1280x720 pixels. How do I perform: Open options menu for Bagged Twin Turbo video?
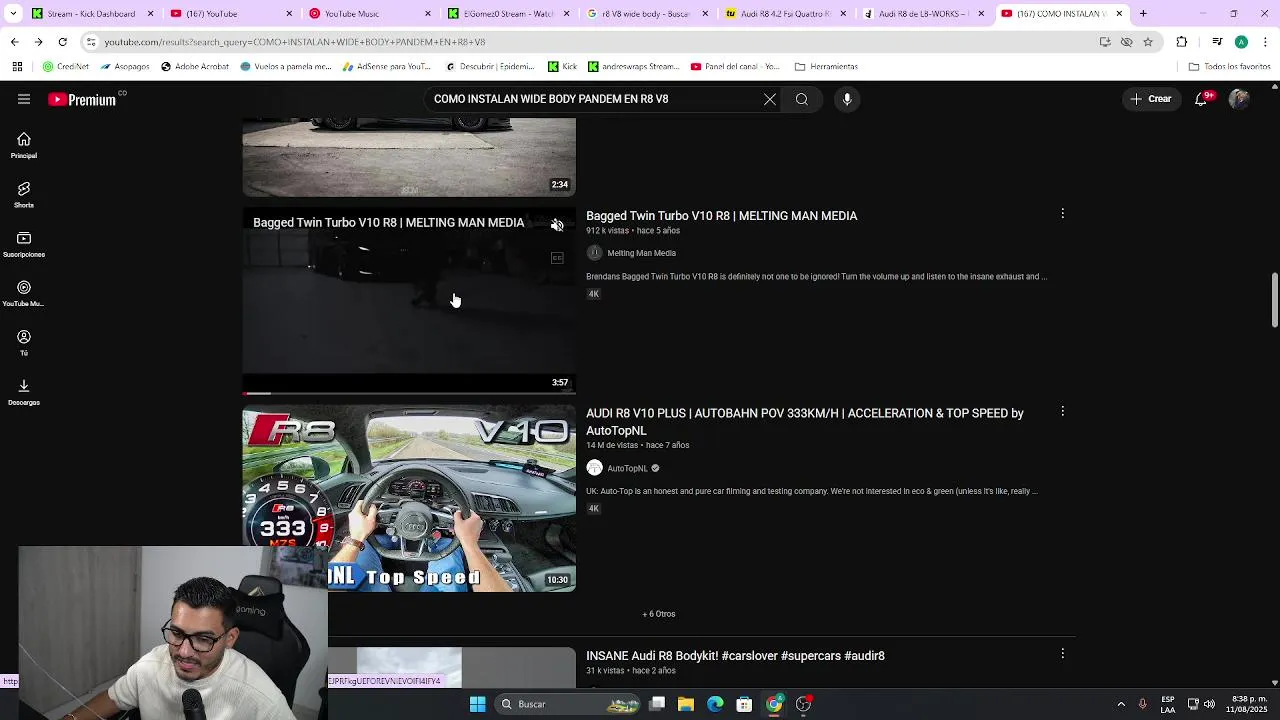[1062, 213]
